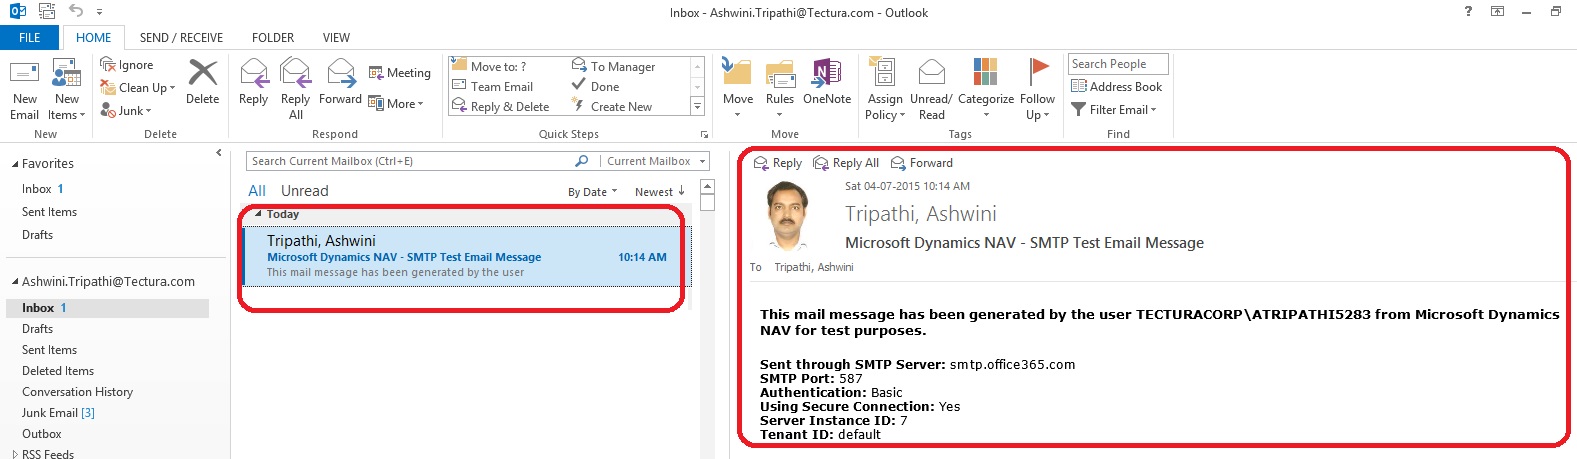Select To Manager quick step
The image size is (1577, 459).
[613, 66]
